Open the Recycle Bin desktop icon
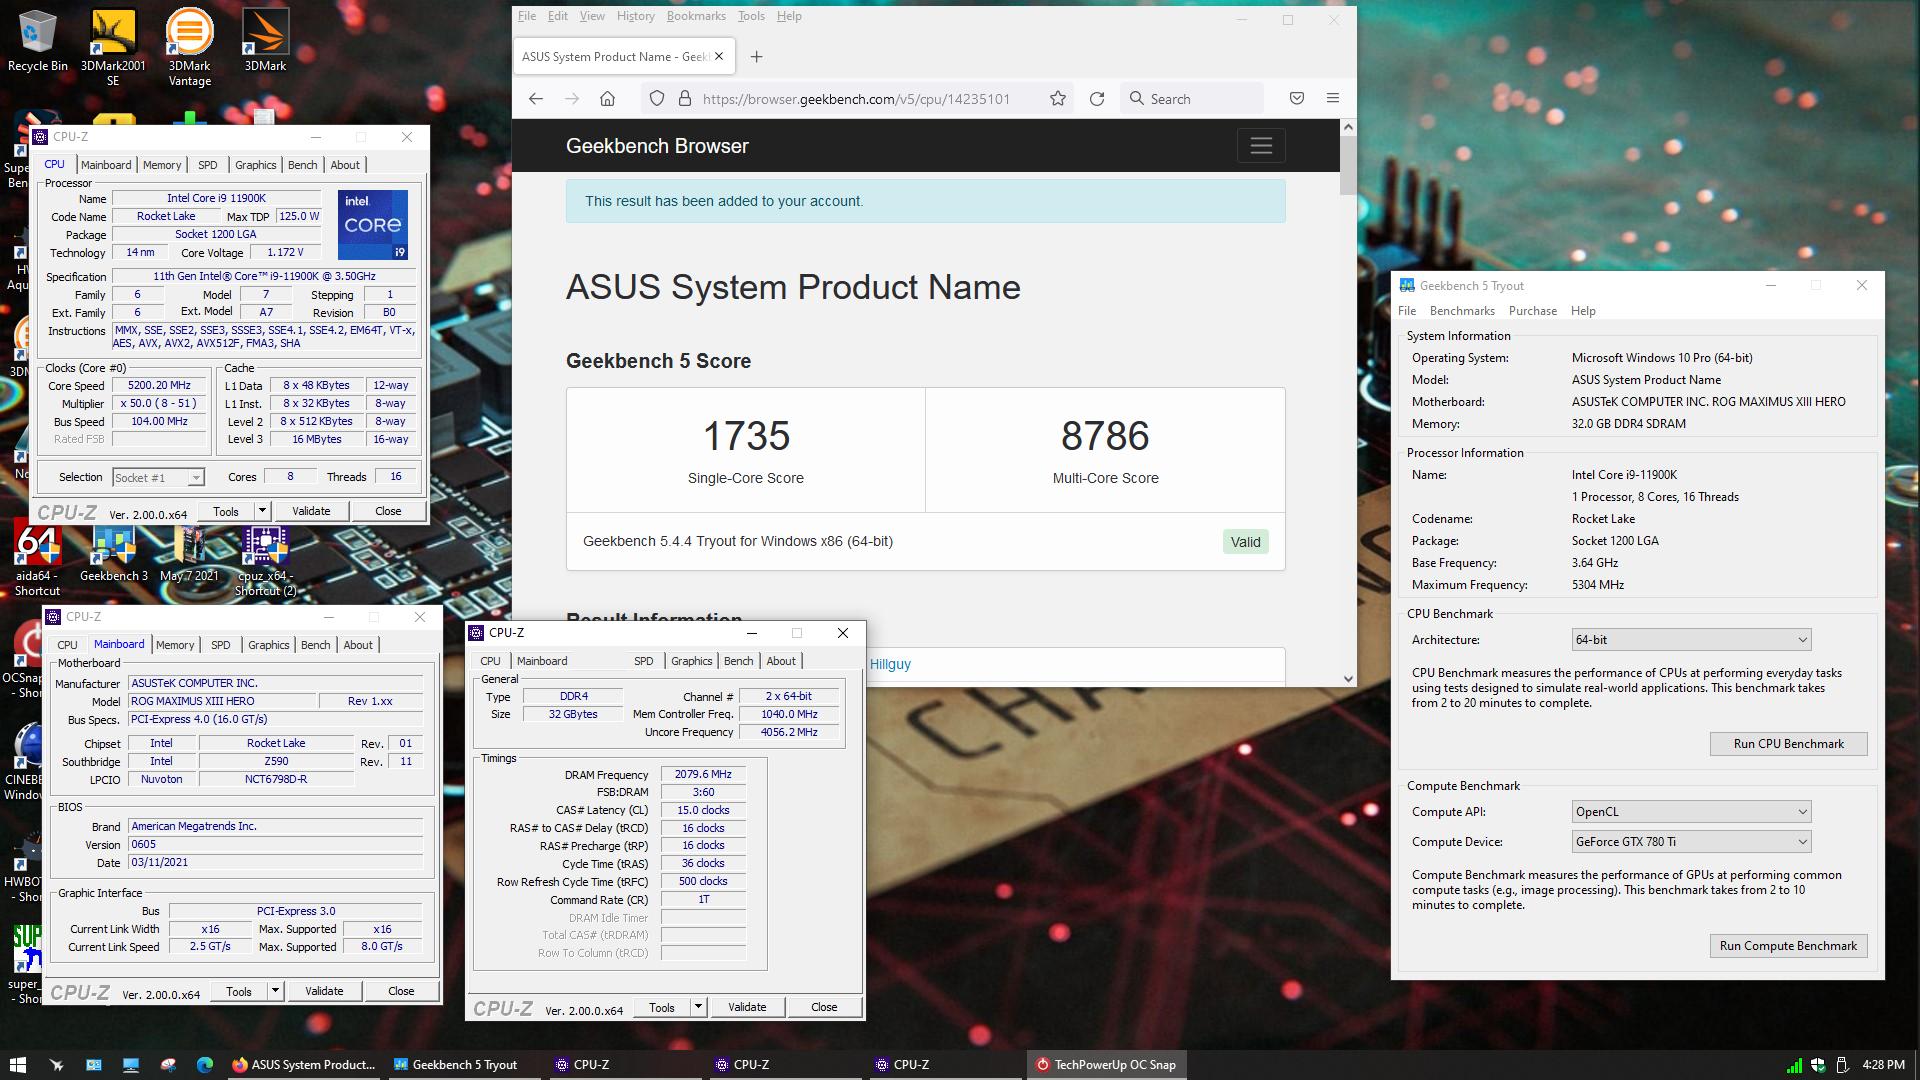Viewport: 1920px width, 1080px height. tap(37, 40)
